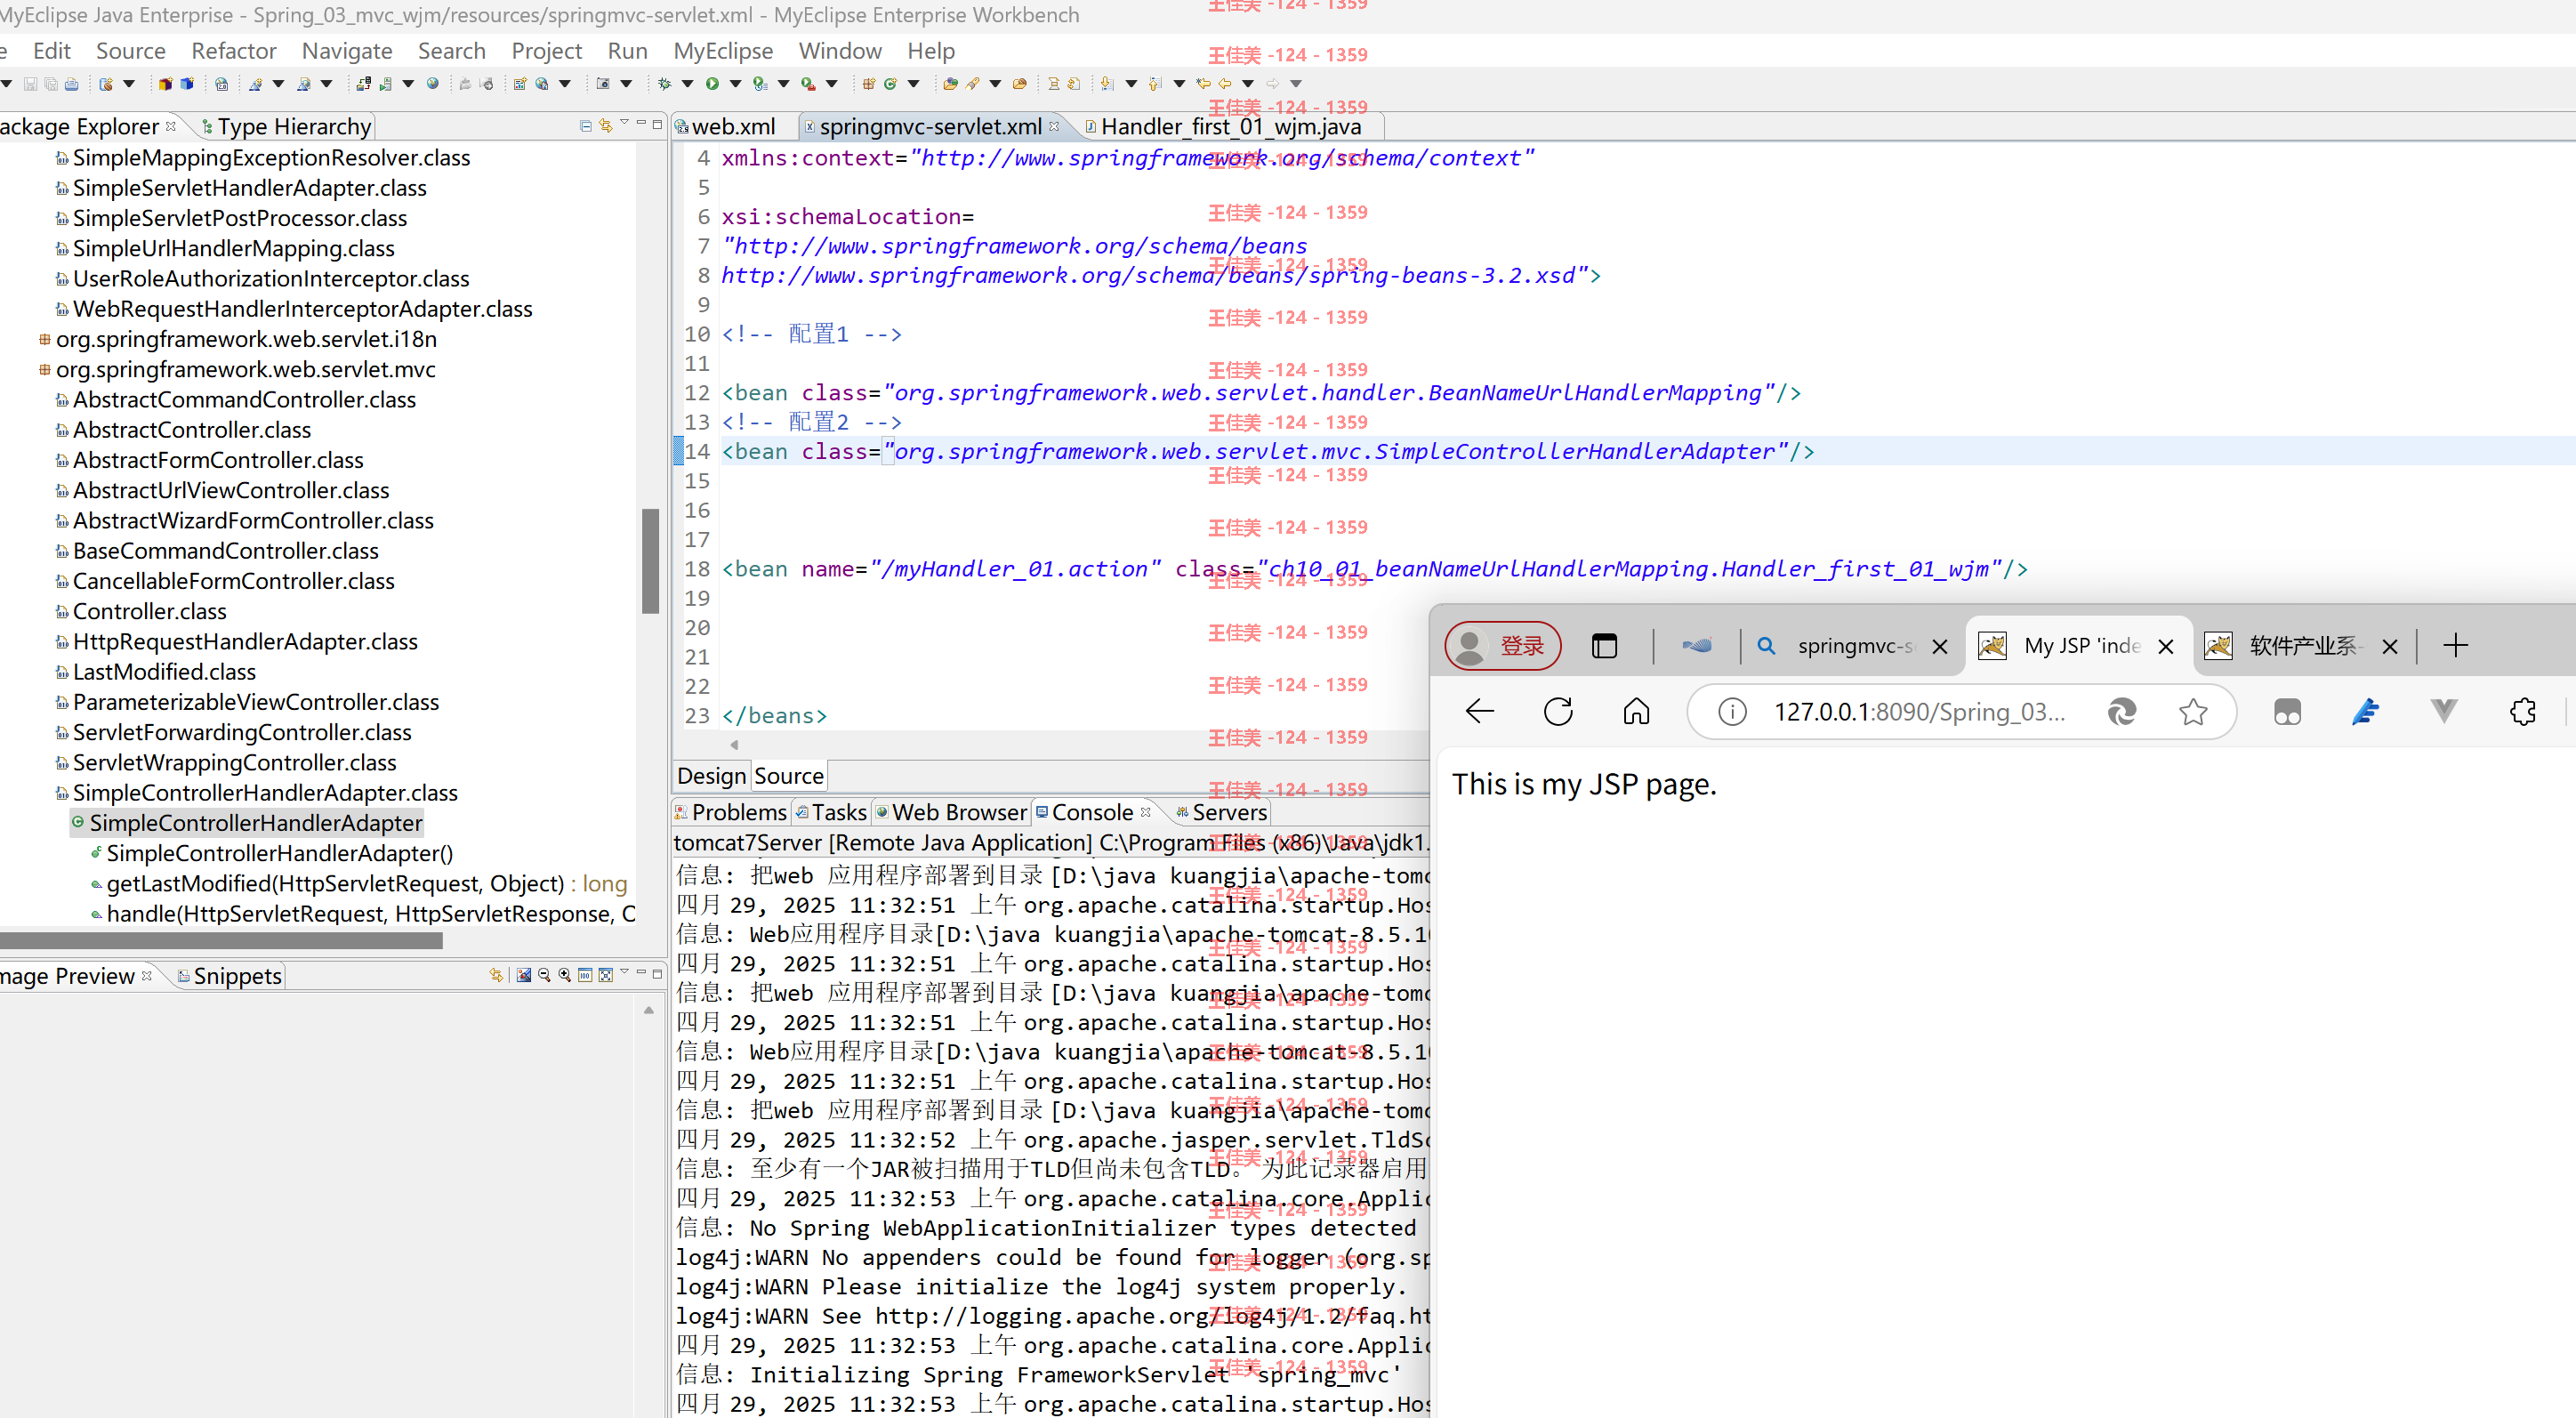This screenshot has height=1418, width=2576.
Task: Click the blue feather extension icon in browser
Action: [x=2365, y=711]
